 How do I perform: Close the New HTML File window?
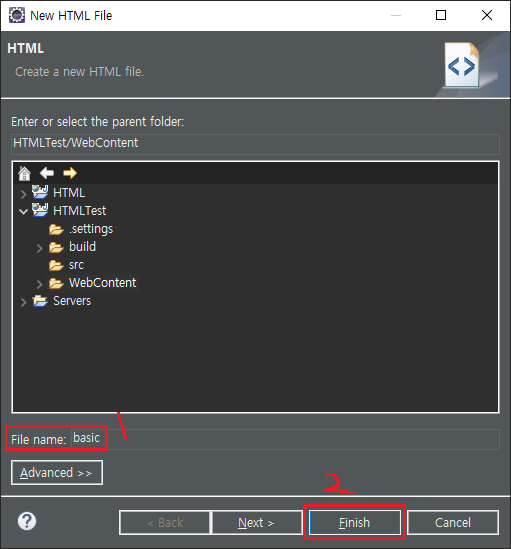click(487, 15)
